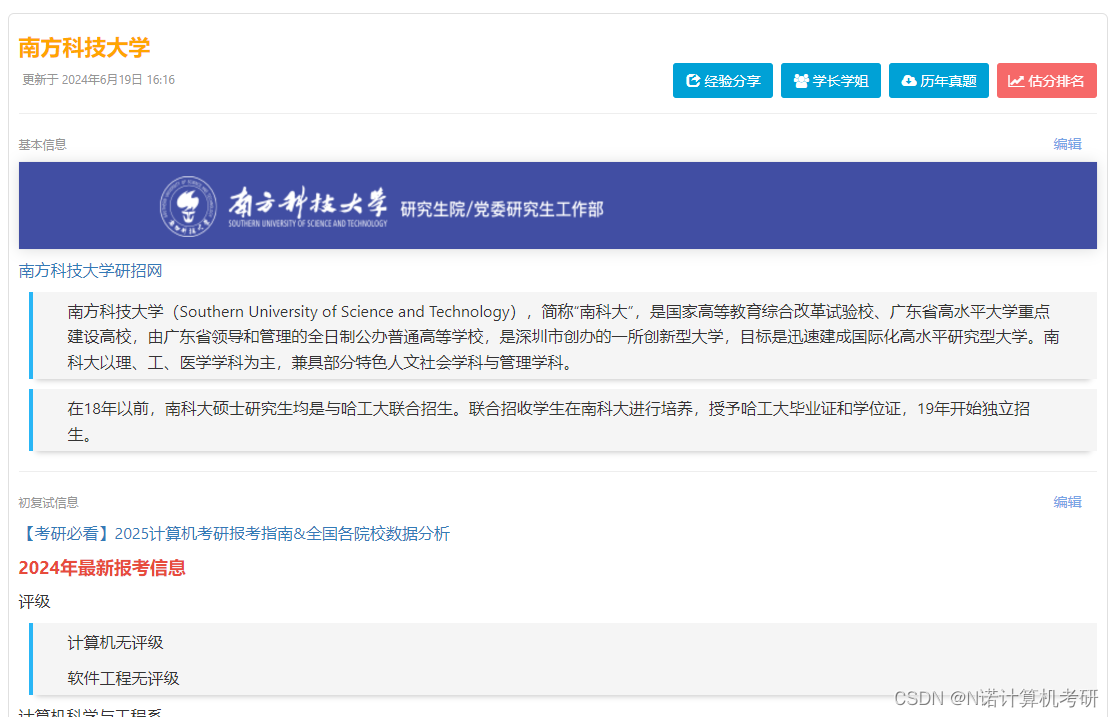Click the share icon in 经验分享
This screenshot has width=1114, height=717.
coord(693,81)
